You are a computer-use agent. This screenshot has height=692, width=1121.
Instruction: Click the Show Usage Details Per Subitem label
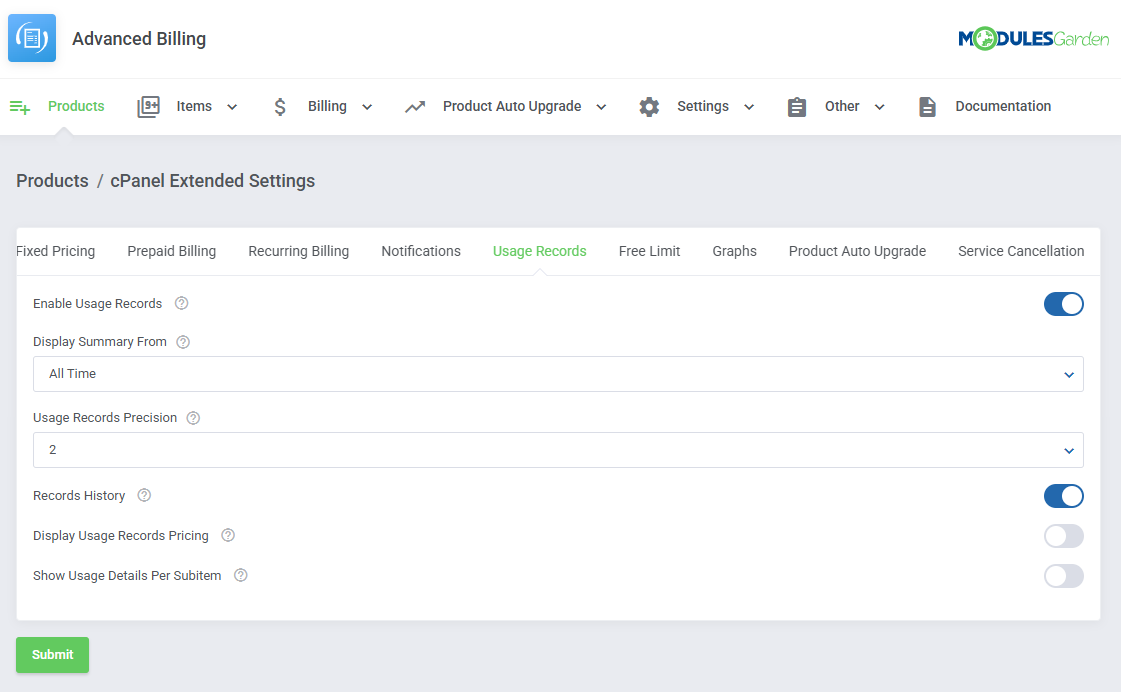127,575
